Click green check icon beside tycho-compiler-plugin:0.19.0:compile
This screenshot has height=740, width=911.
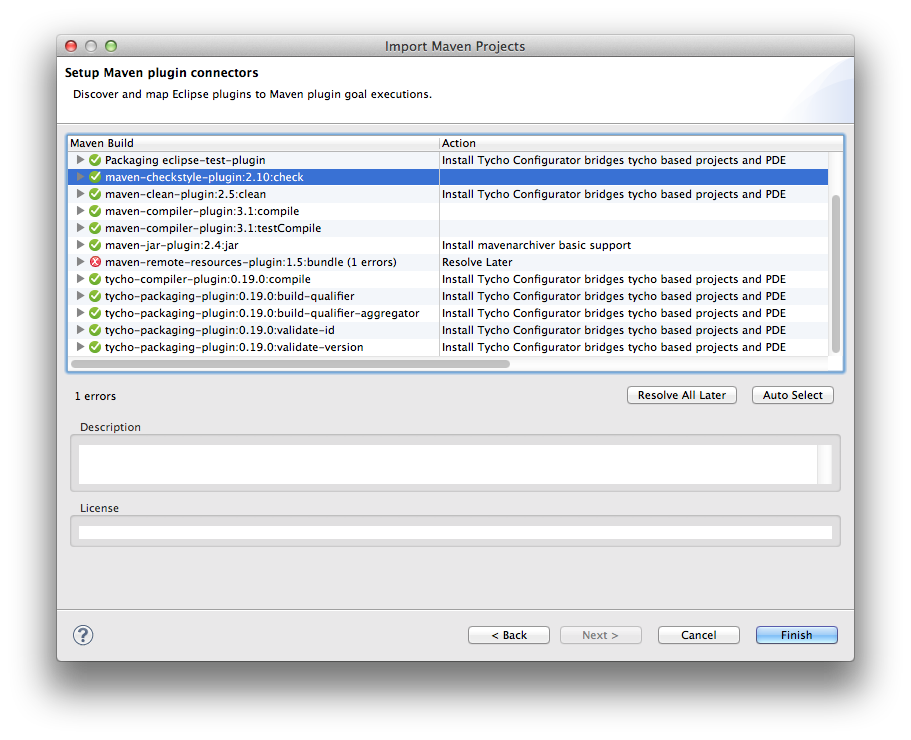click(x=95, y=279)
